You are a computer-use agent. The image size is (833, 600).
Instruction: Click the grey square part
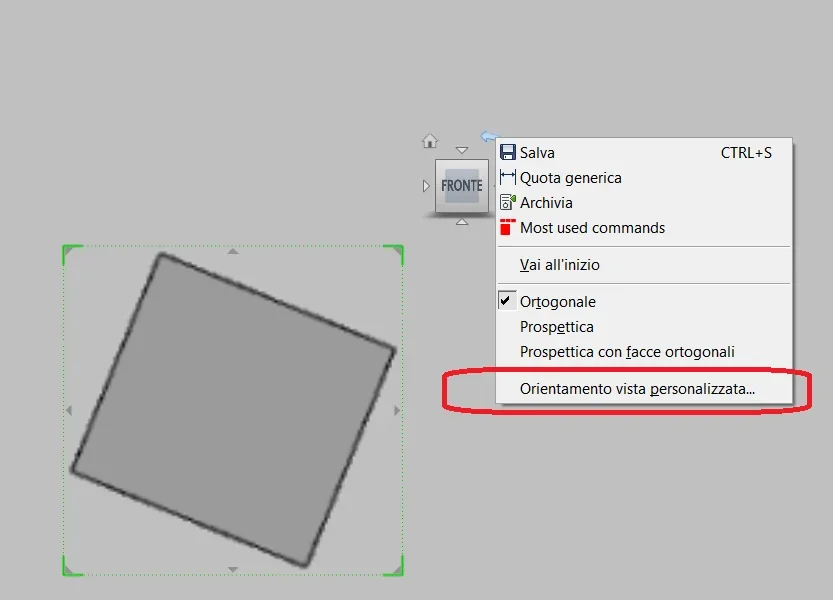pos(234,410)
